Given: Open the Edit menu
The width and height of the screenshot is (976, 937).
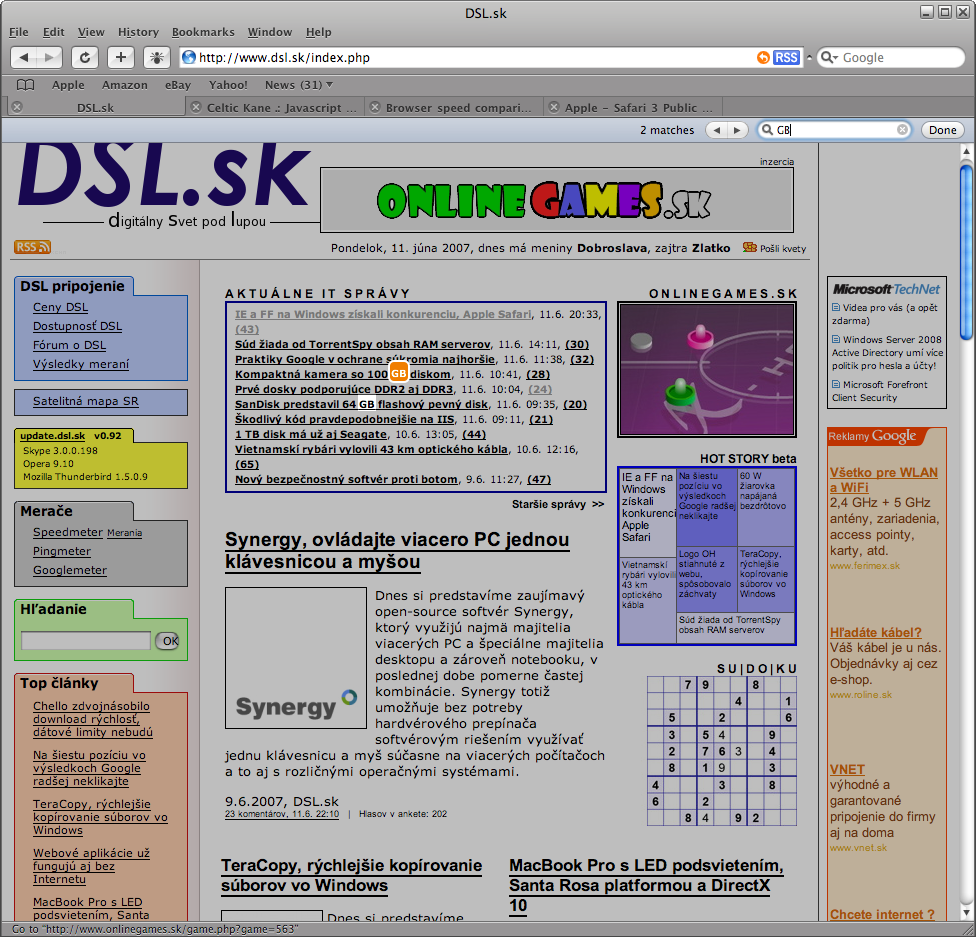Looking at the screenshot, I should (x=54, y=32).
